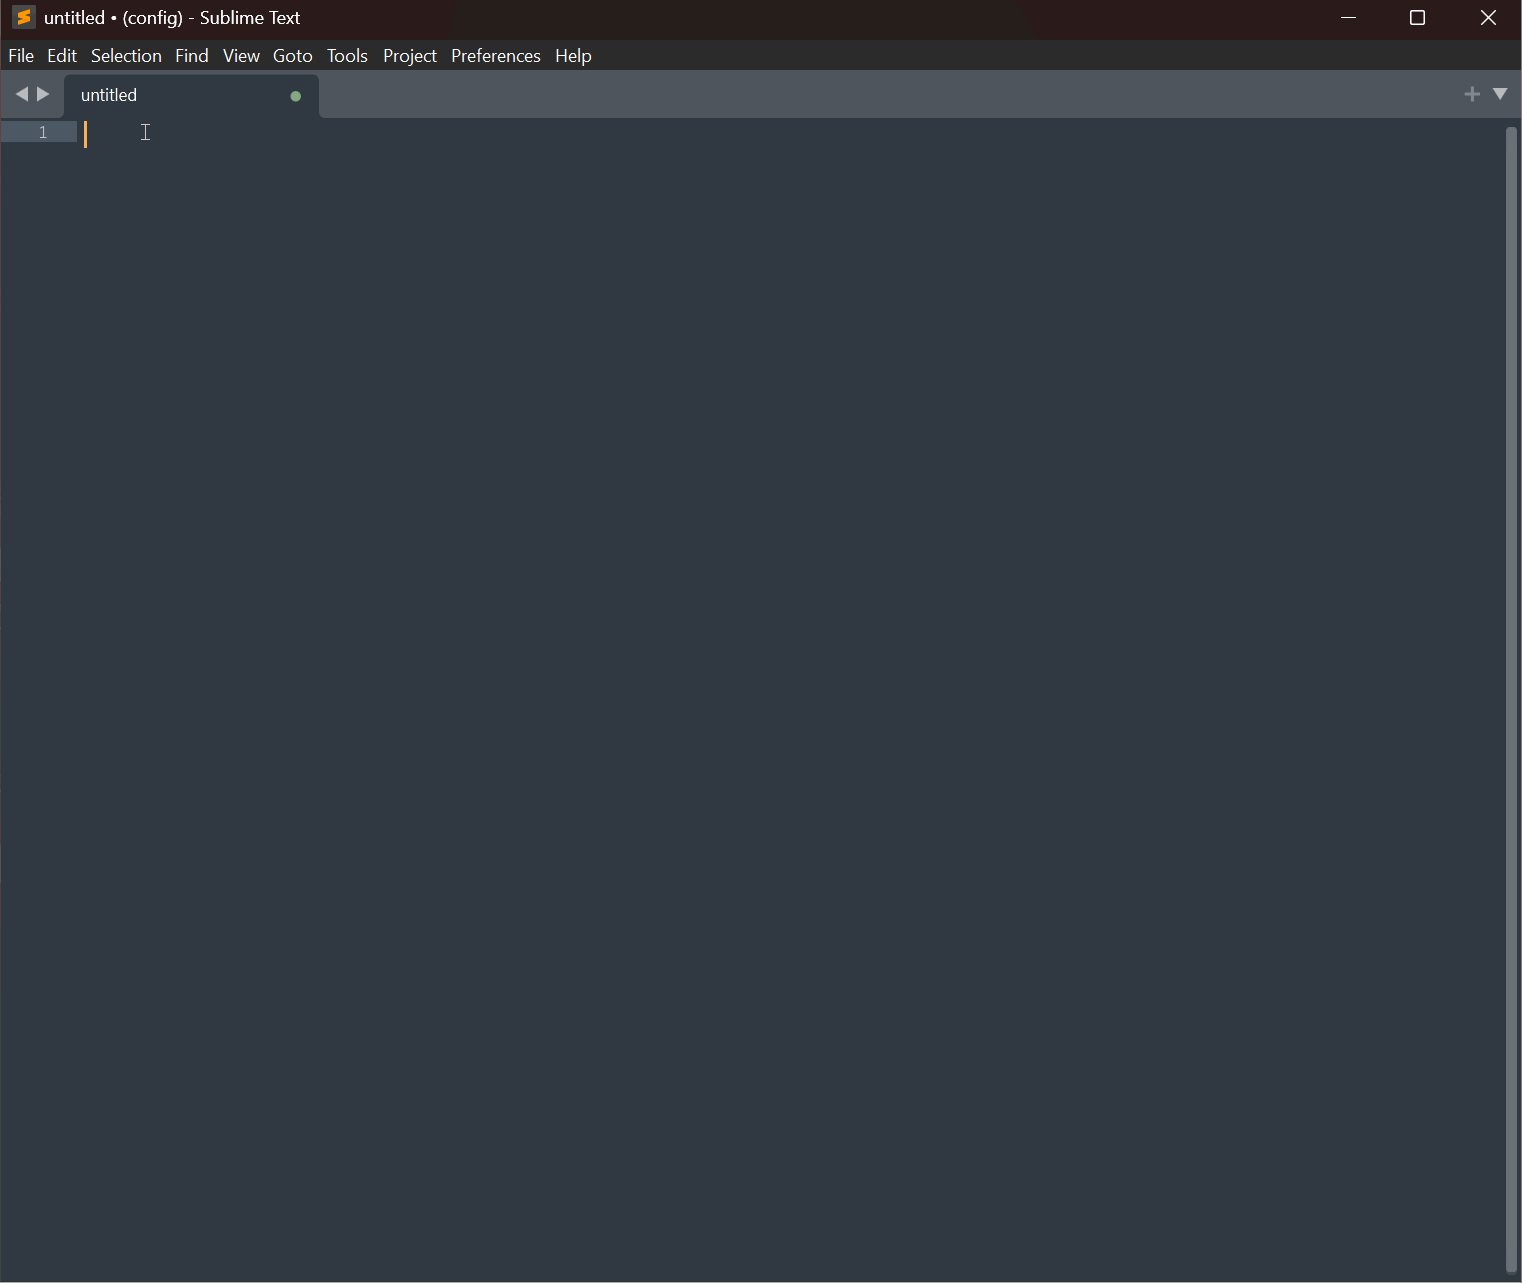Screen dimensions: 1522x1283
Task: Open the File menu
Action: tap(21, 56)
